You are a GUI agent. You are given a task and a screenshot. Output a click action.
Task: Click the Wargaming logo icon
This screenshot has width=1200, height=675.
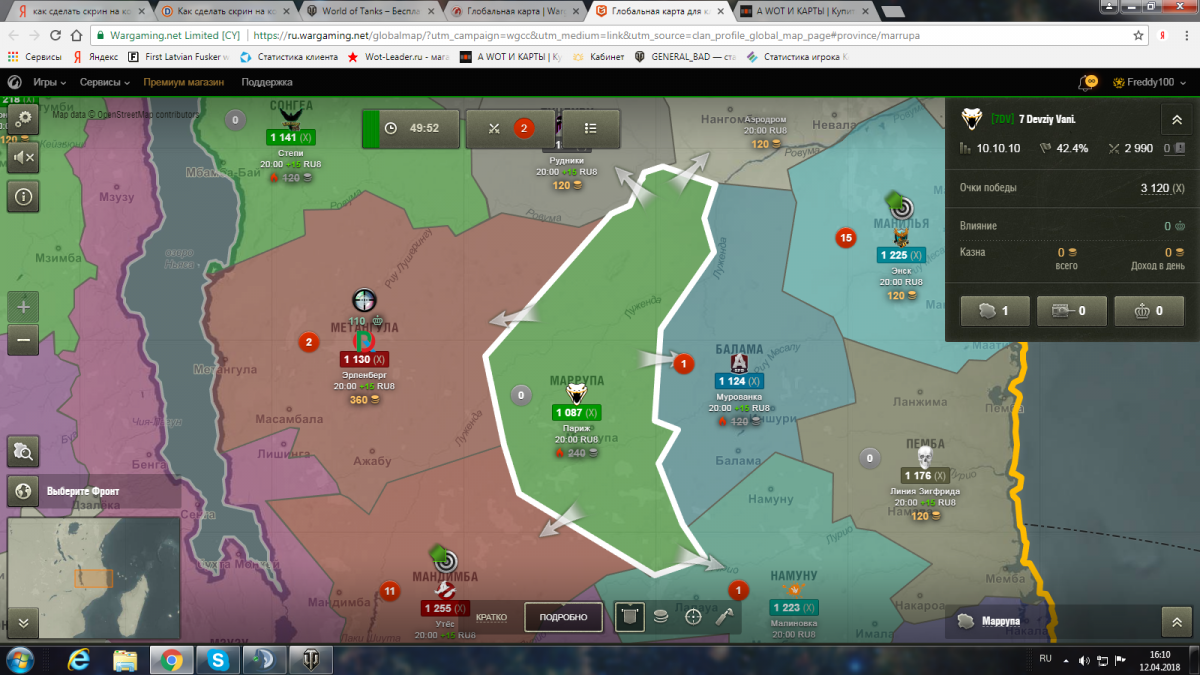(14, 82)
